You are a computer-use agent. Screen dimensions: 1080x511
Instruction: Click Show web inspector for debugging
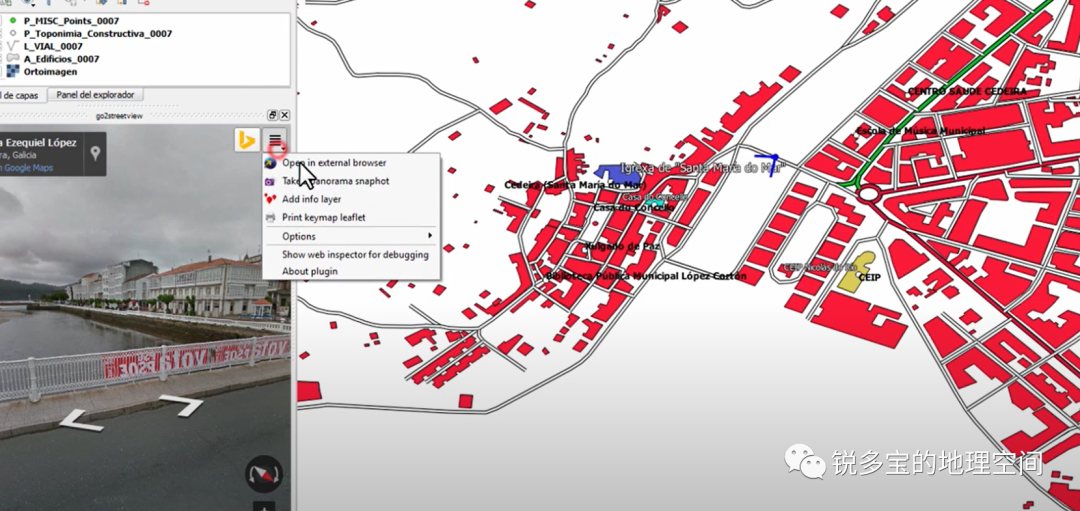[x=355, y=254]
